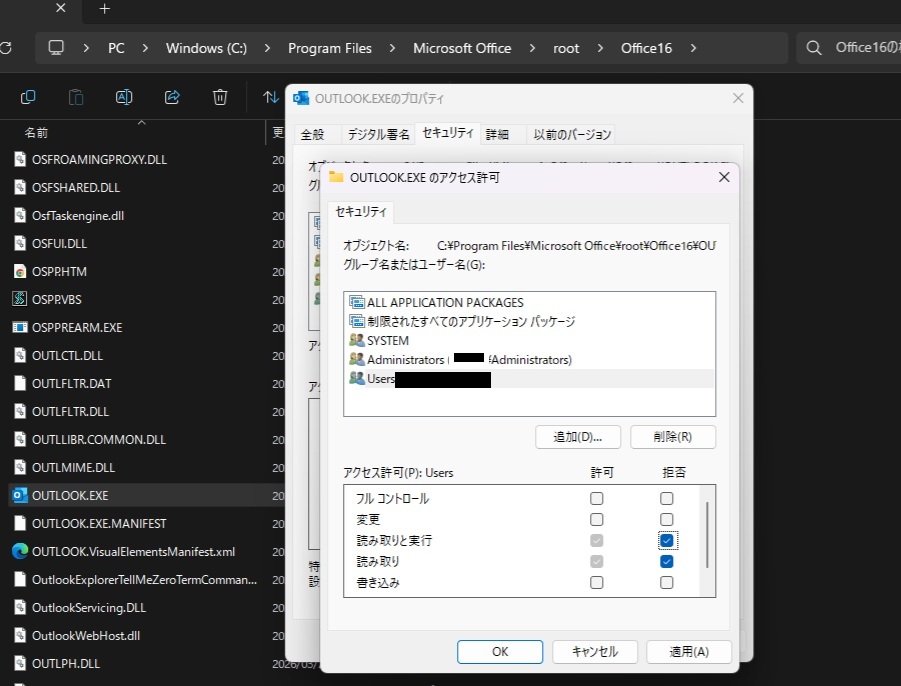Open the 以前のバージョン tab
The height and width of the screenshot is (686, 901).
[x=570, y=134]
